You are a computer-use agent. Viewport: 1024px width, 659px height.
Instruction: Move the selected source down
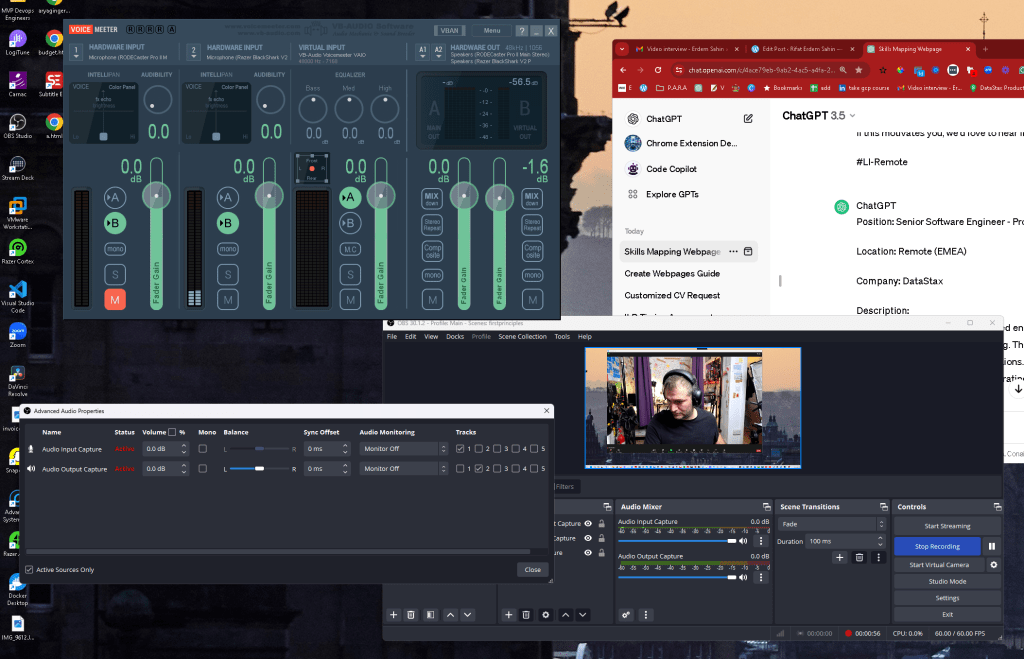tap(583, 615)
